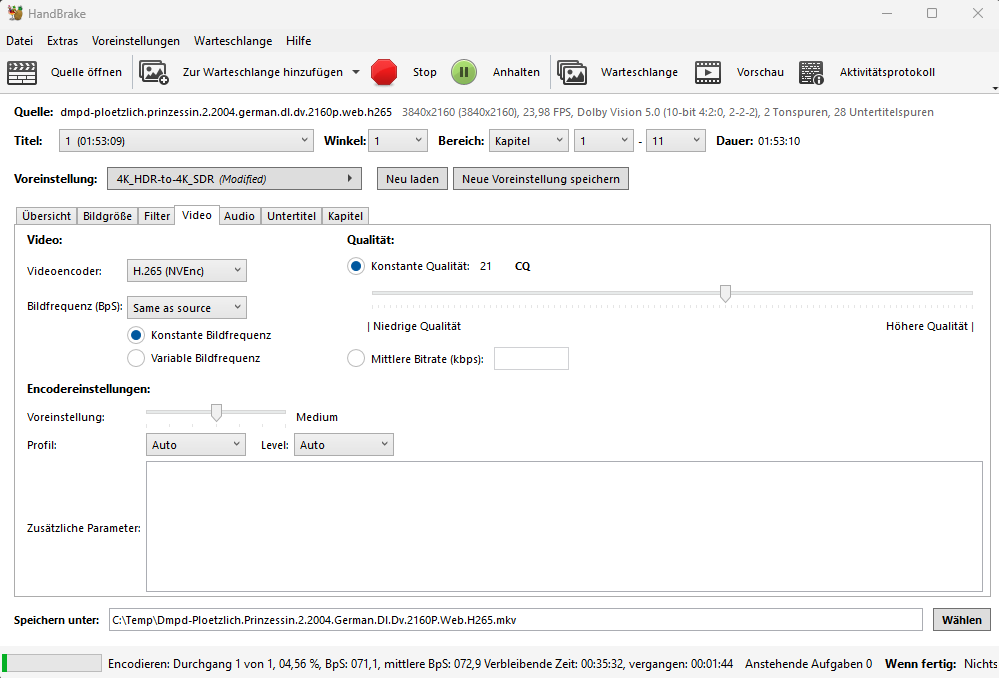999x678 pixels.
Task: Click the red Stop octagon icon
Action: tap(384, 72)
